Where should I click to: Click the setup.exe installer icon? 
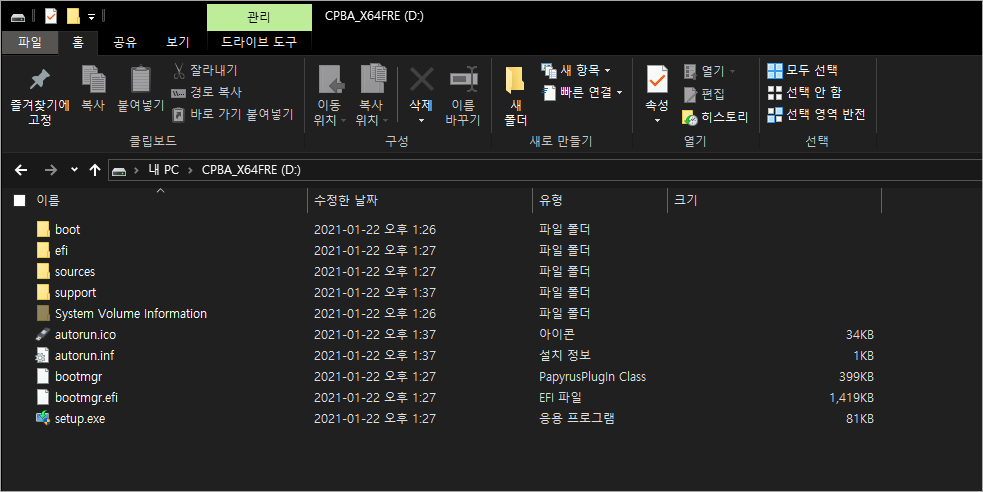pyautogui.click(x=43, y=418)
